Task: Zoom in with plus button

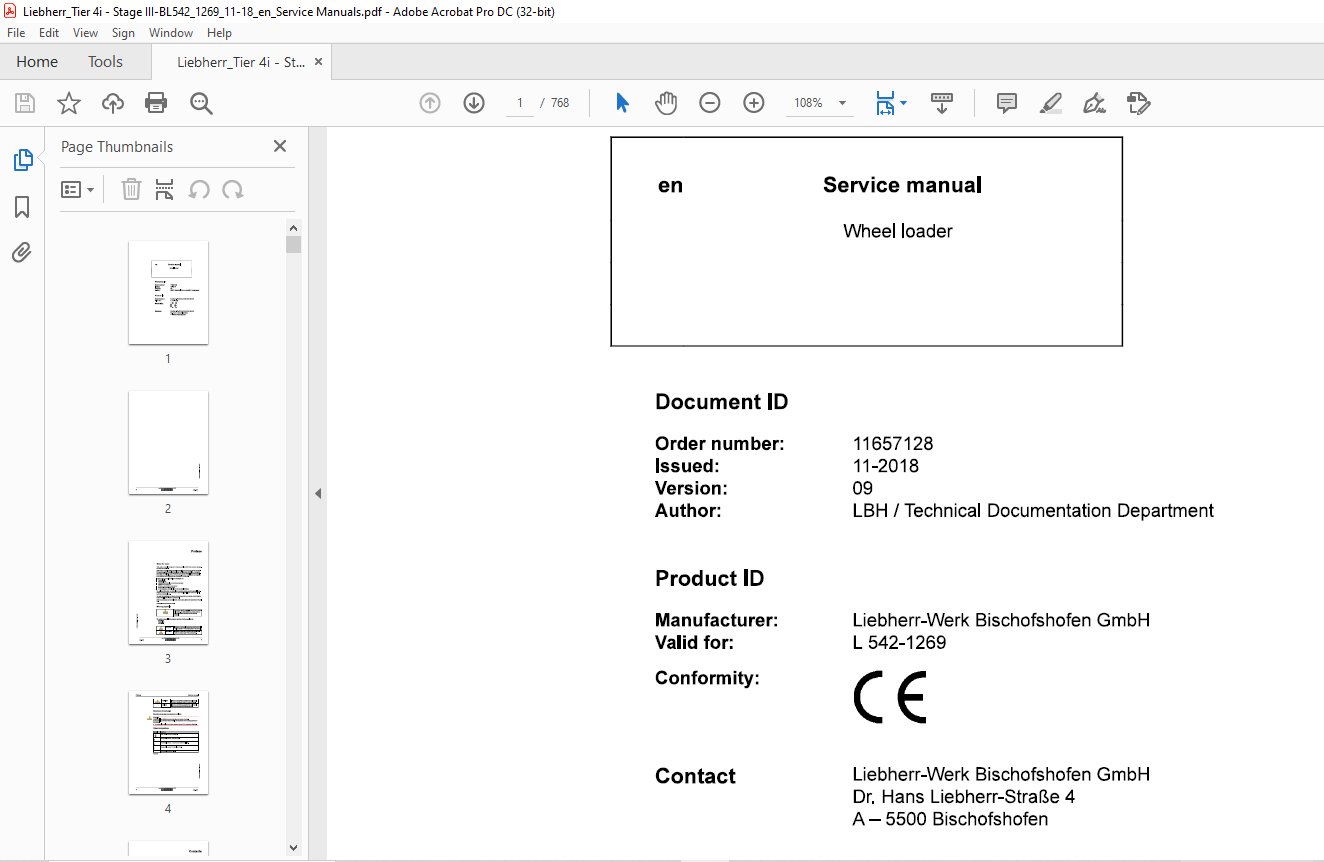Action: click(754, 103)
